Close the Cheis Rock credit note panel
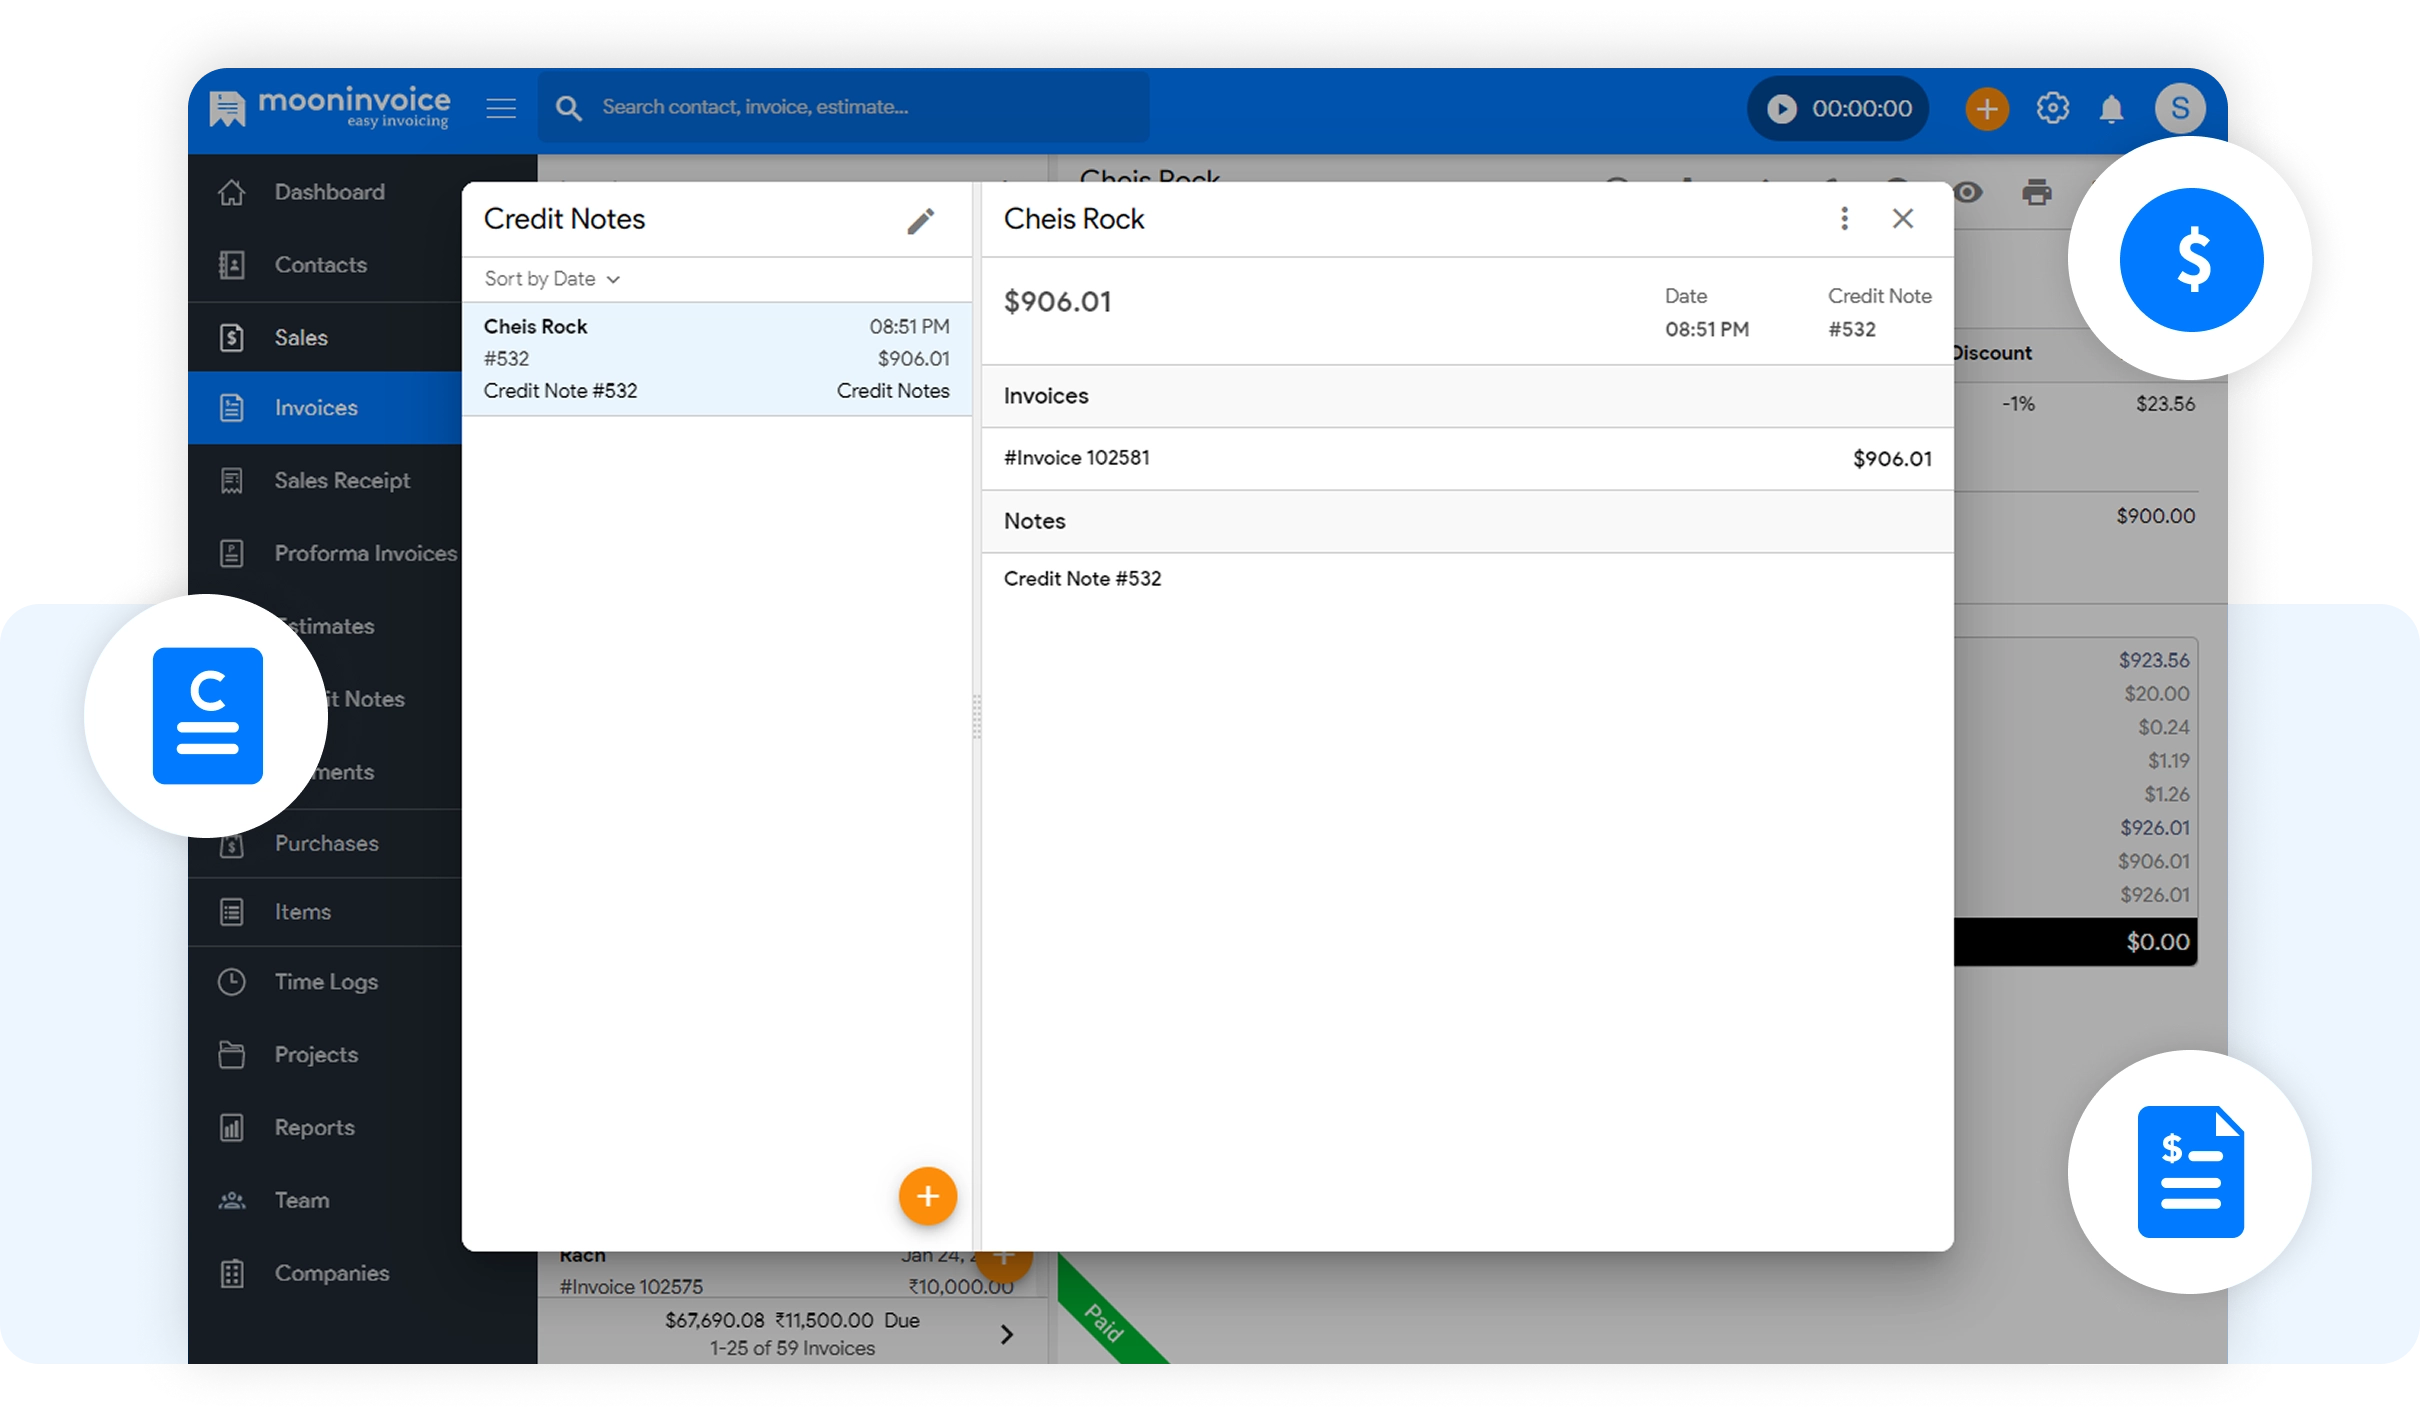This screenshot has width=2420, height=1416. [x=1902, y=218]
